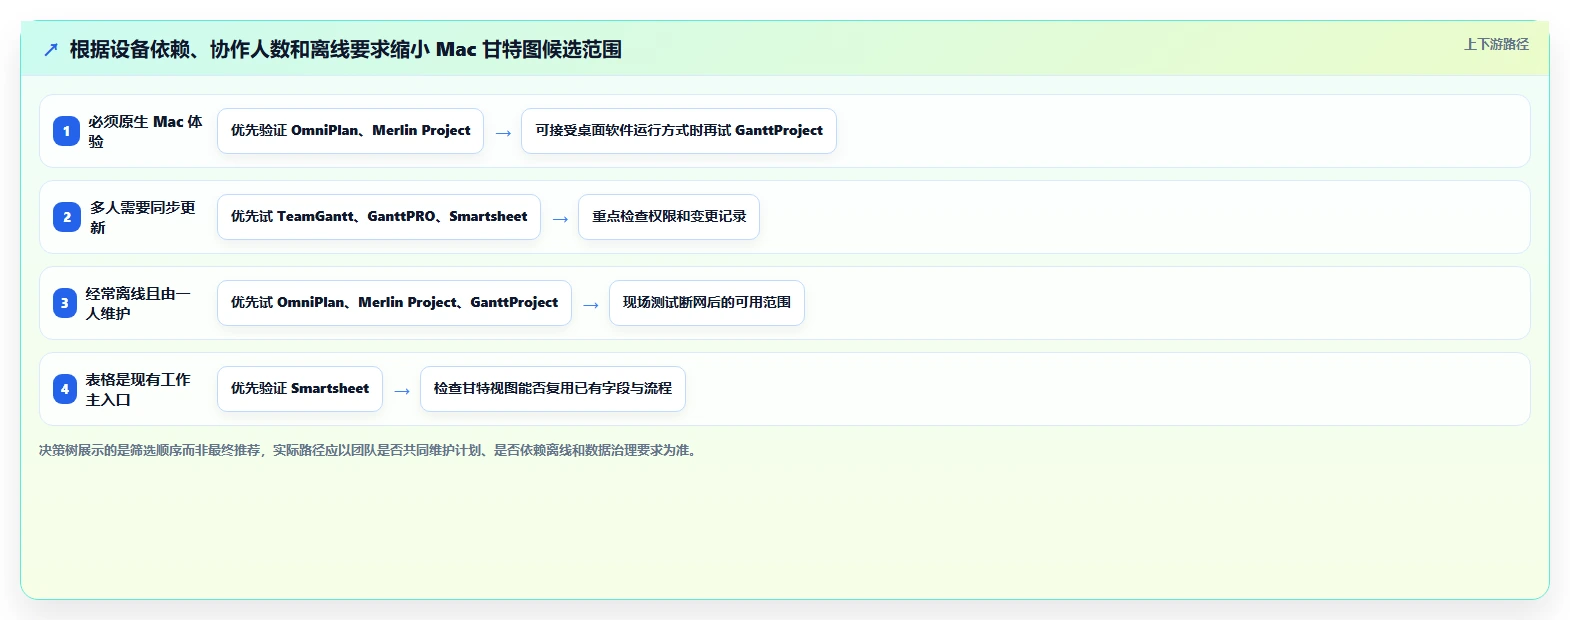Click the arrow after 优先试 TeamGantt、GanttPRO、Smartsheet
The width and height of the screenshot is (1570, 620).
pyautogui.click(x=560, y=219)
